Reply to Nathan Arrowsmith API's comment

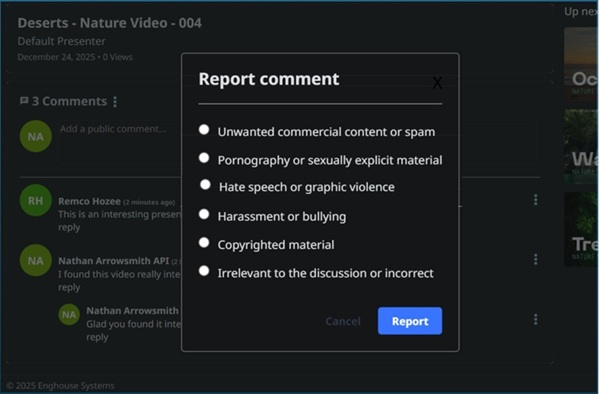point(69,287)
